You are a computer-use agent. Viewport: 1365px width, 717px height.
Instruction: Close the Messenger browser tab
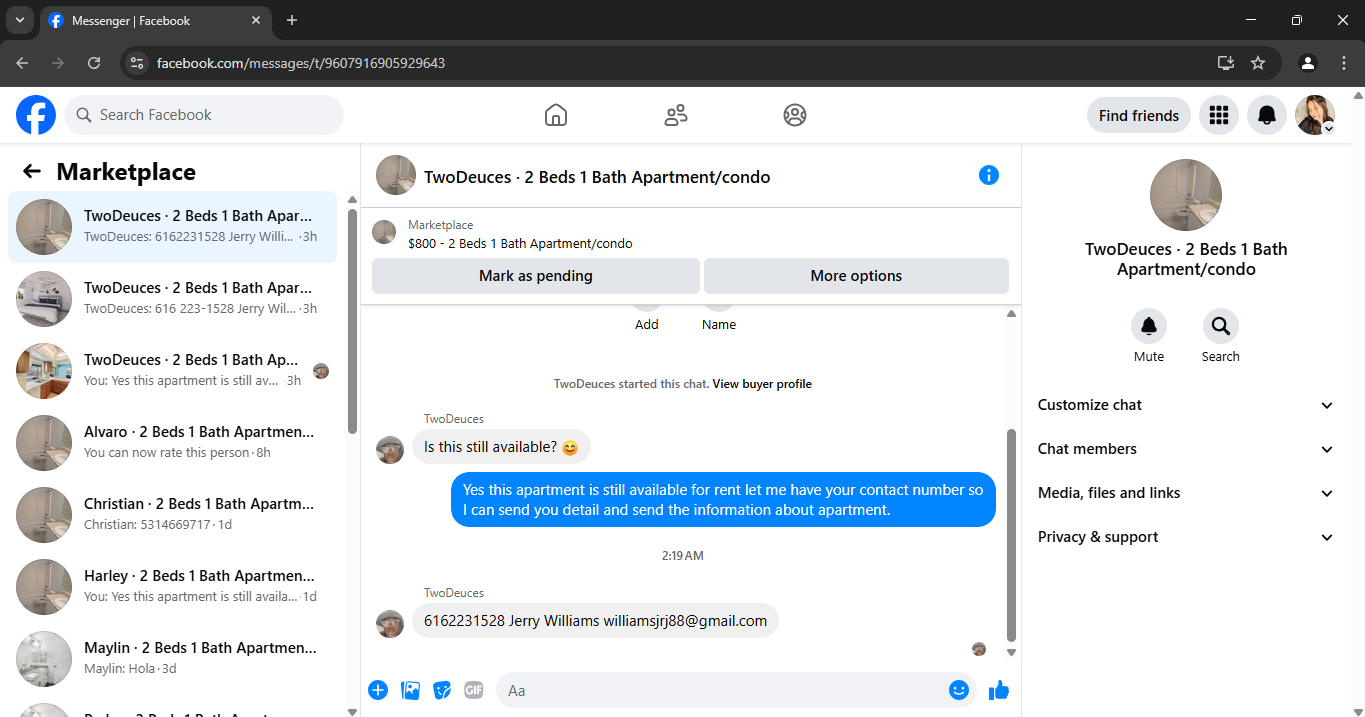pyautogui.click(x=257, y=20)
